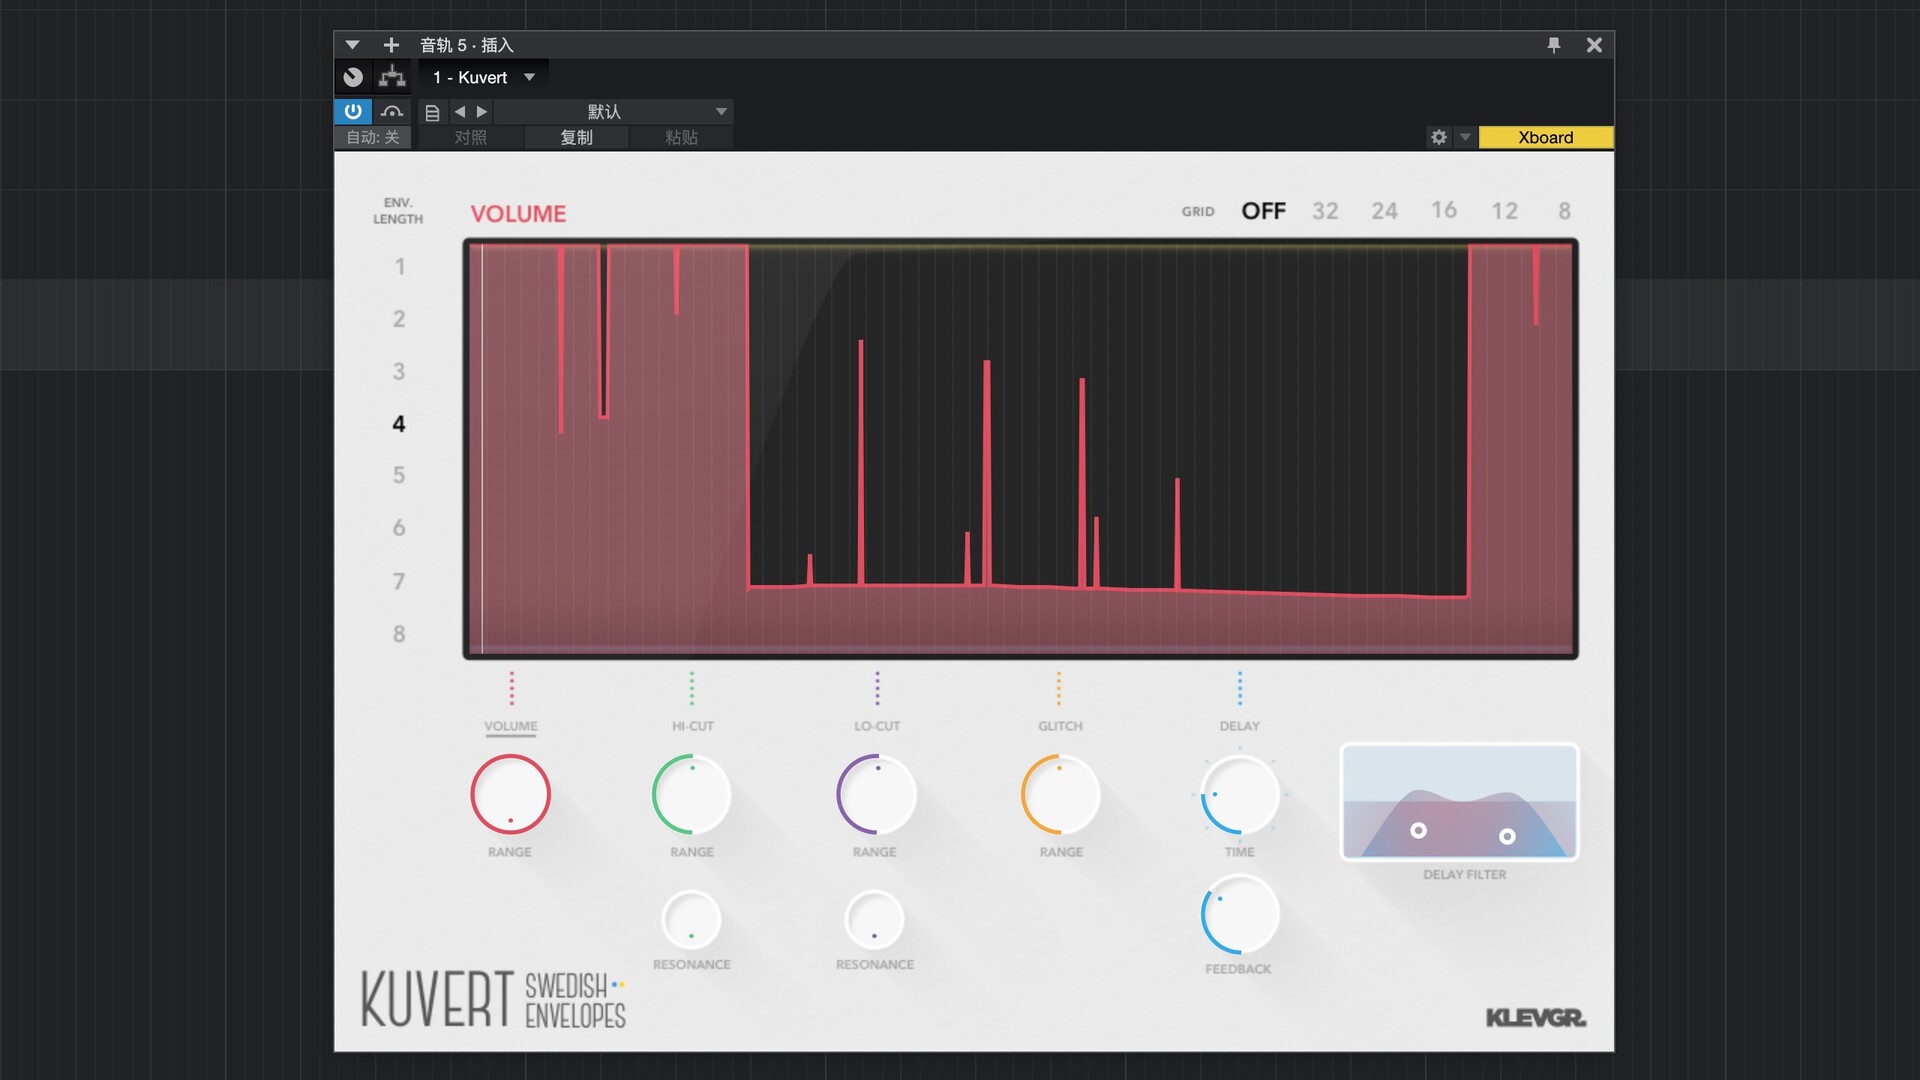The height and width of the screenshot is (1080, 1920).
Task: Click the 对照 compare button
Action: pyautogui.click(x=471, y=137)
